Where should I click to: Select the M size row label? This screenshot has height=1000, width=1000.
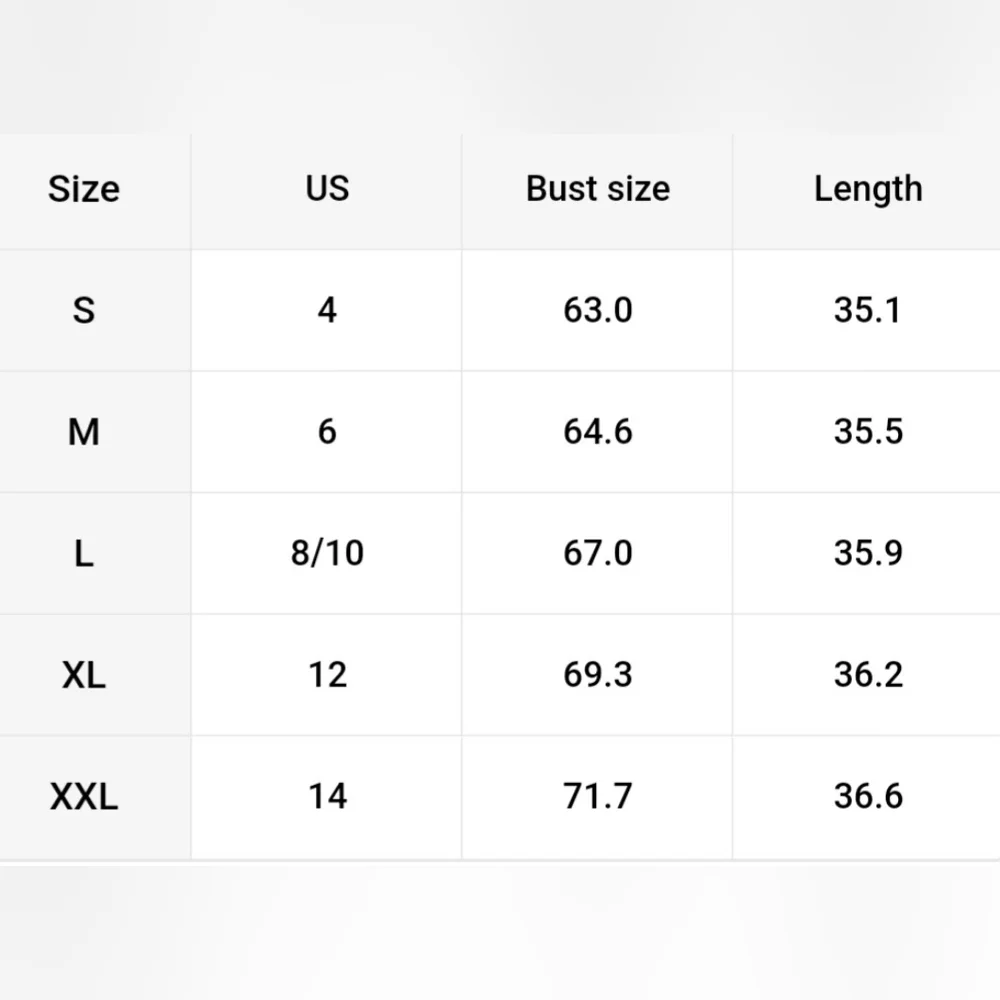point(84,432)
